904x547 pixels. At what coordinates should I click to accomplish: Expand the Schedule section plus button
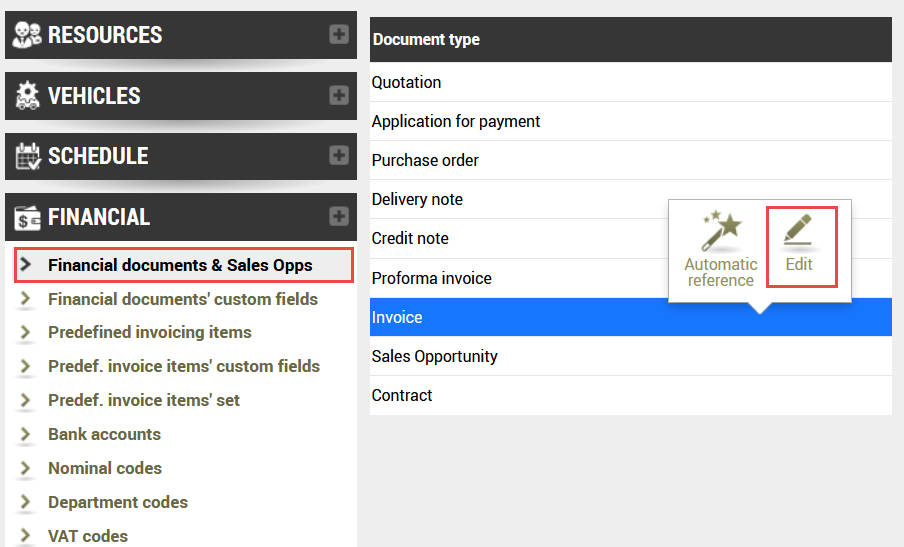pos(339,155)
